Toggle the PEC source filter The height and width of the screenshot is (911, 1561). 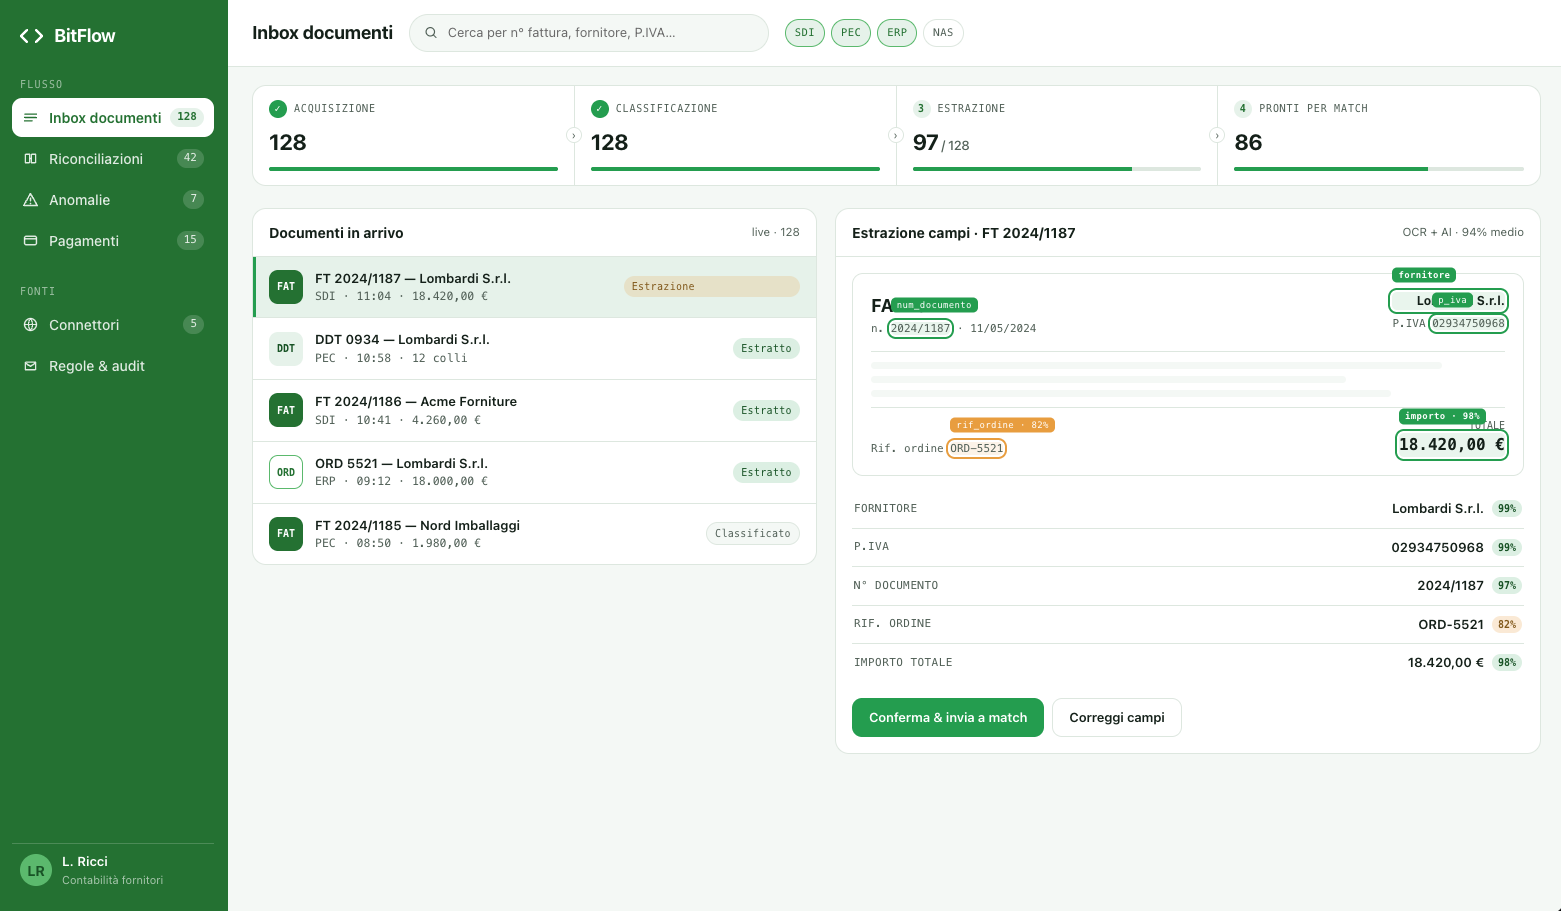coord(851,33)
